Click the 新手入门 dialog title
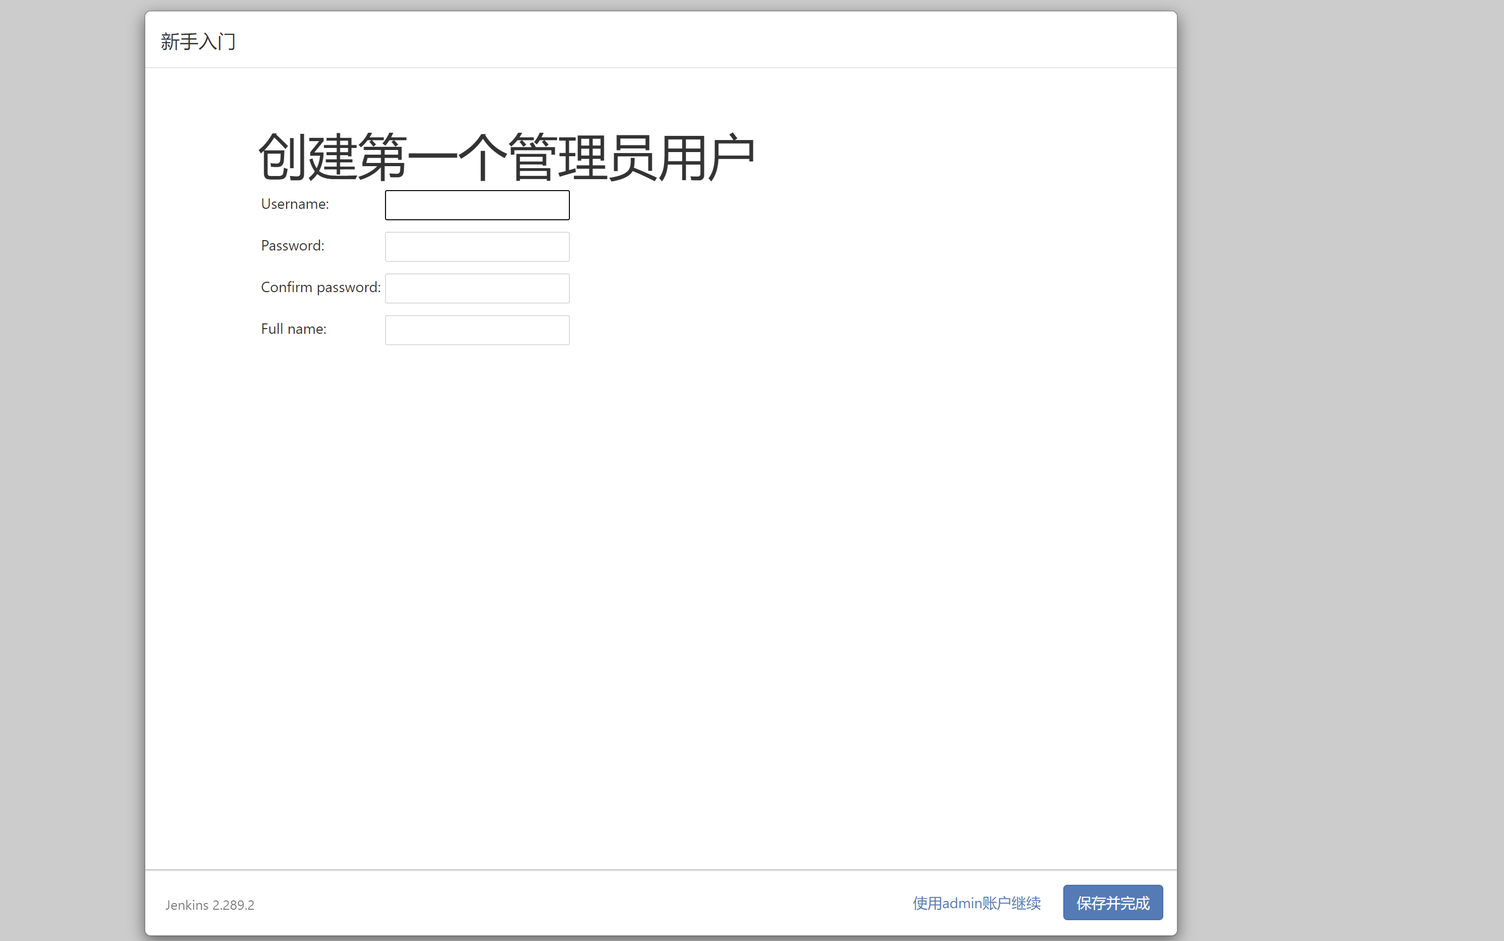 click(198, 42)
